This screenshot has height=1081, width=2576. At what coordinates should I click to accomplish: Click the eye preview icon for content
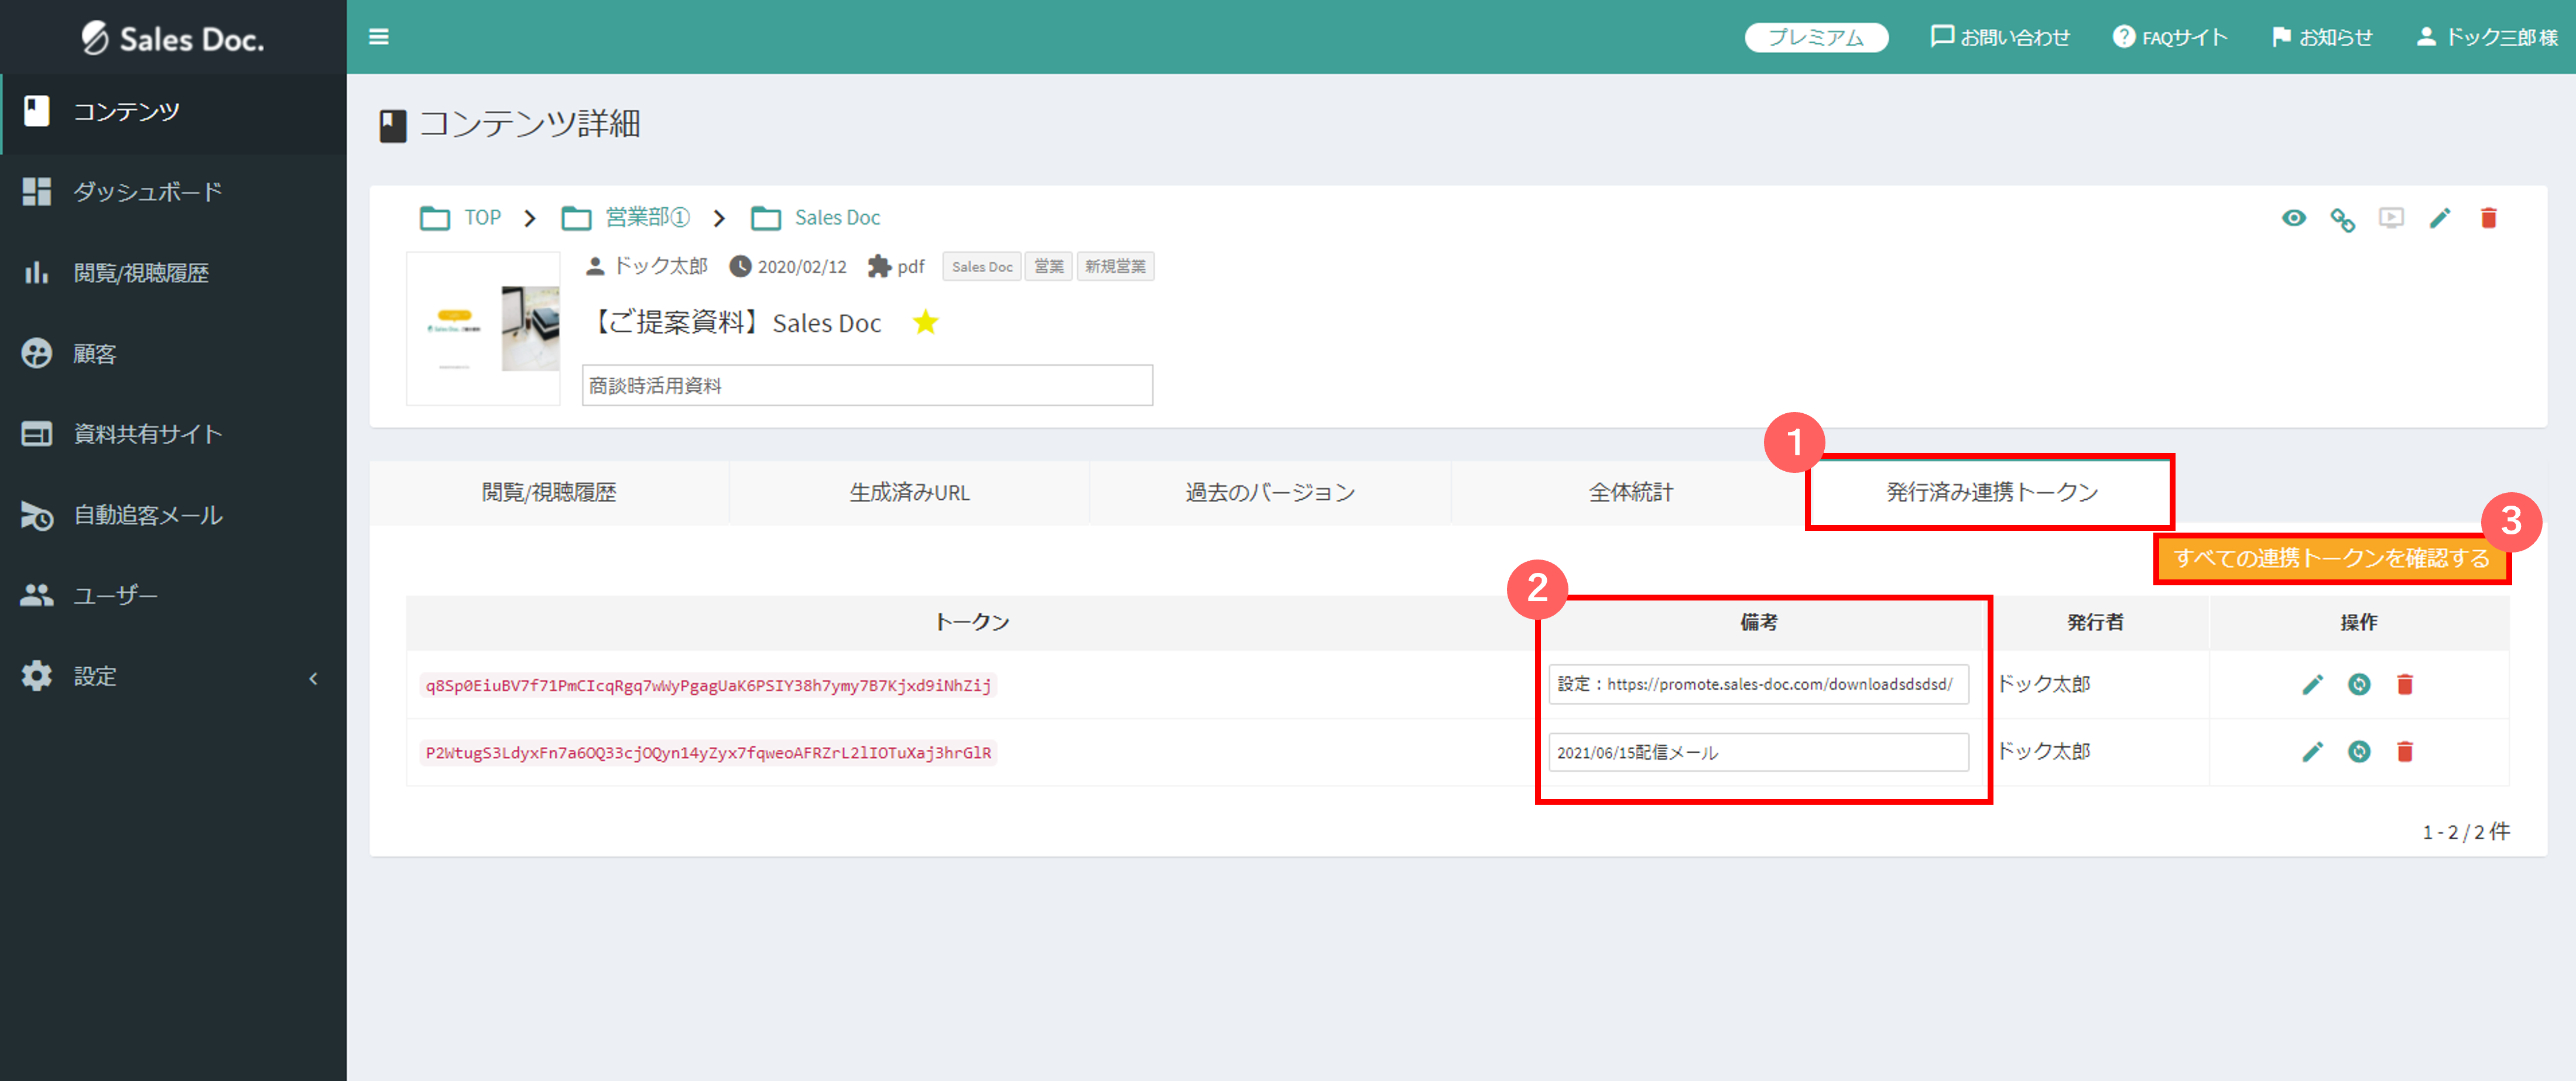(x=2293, y=218)
